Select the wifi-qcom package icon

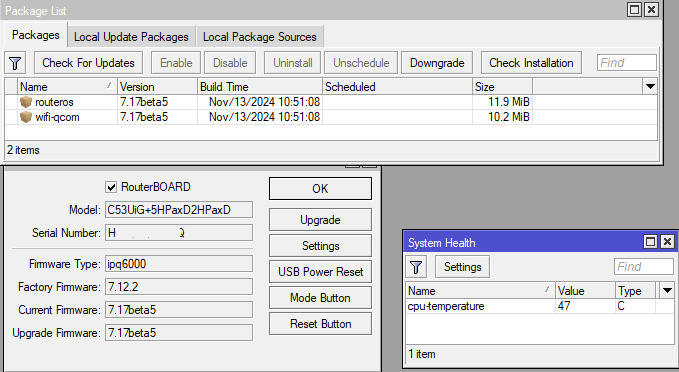click(x=26, y=117)
